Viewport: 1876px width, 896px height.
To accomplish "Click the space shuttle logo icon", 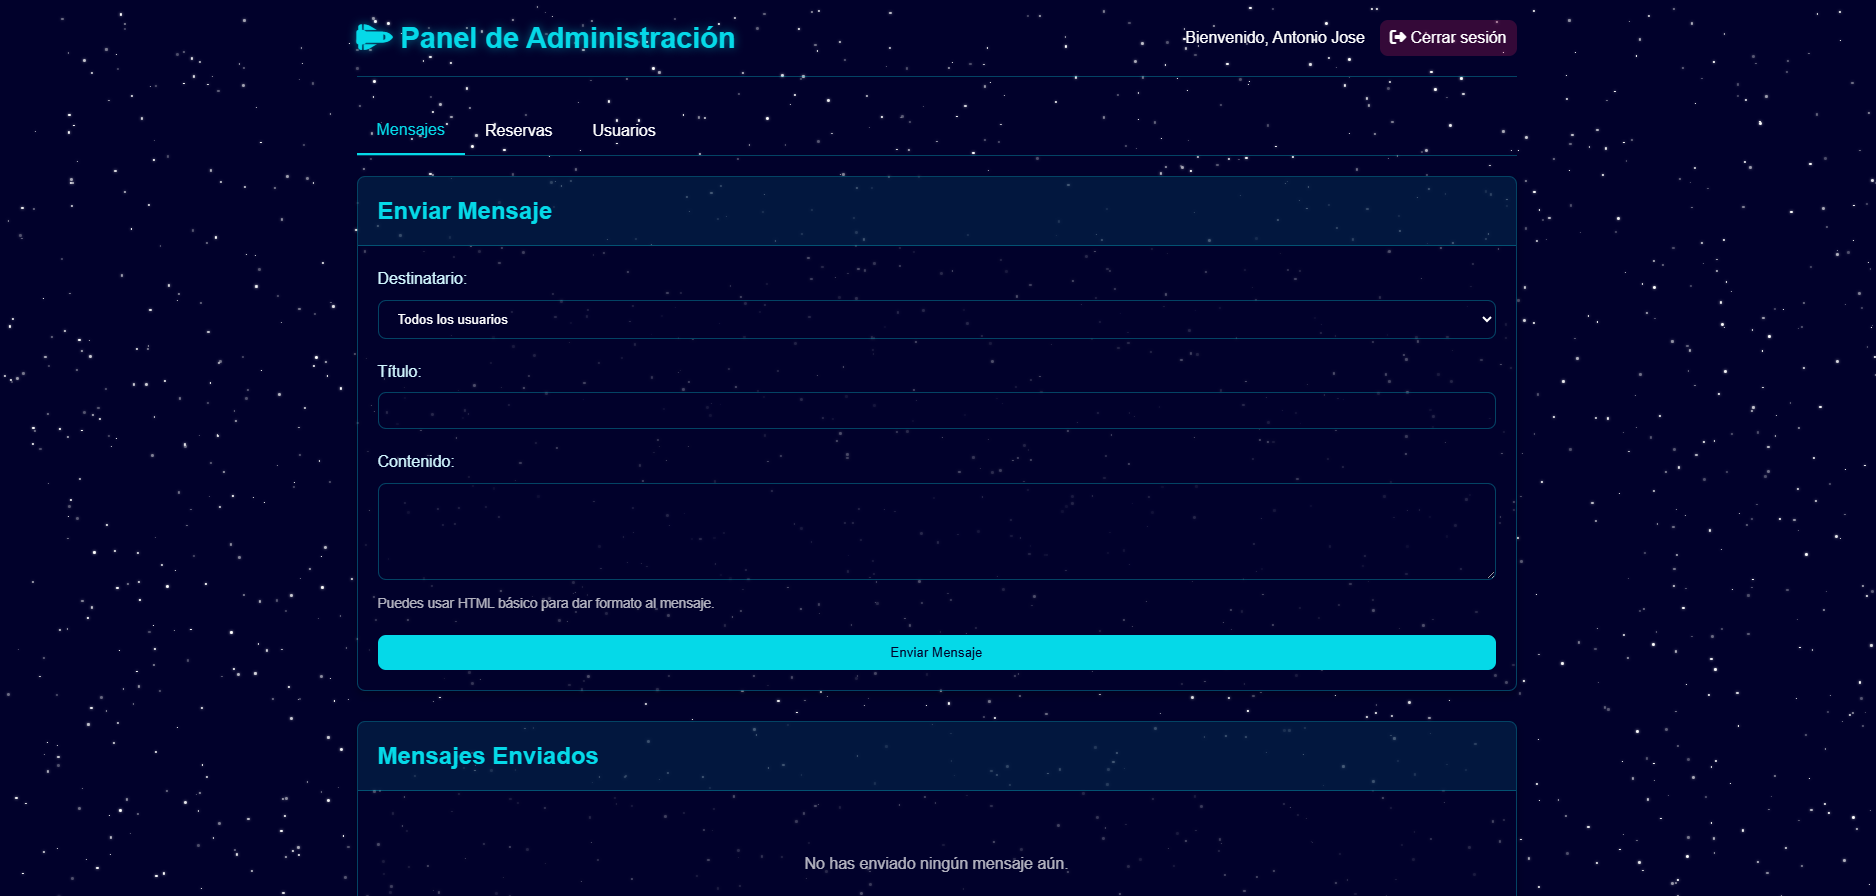I will [x=374, y=38].
